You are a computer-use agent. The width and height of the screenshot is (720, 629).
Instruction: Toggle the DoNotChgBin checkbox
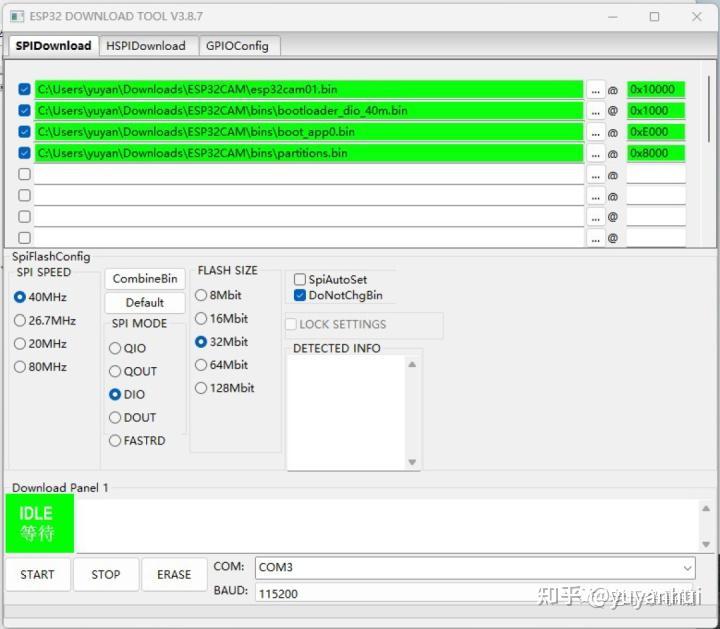pyautogui.click(x=300, y=295)
